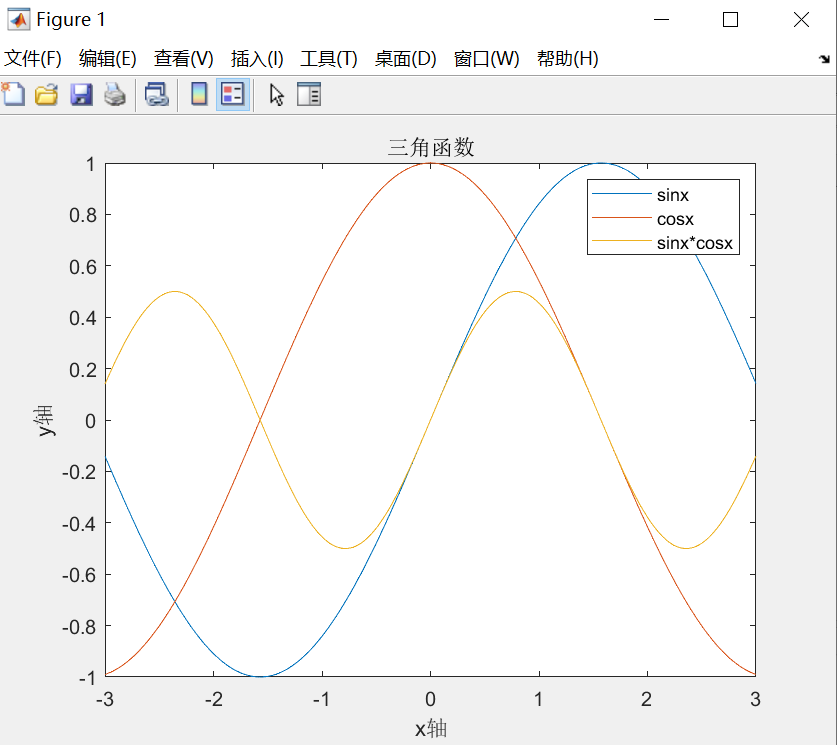Save the figure via the floppy disk icon
837x745 pixels.
click(x=79, y=94)
